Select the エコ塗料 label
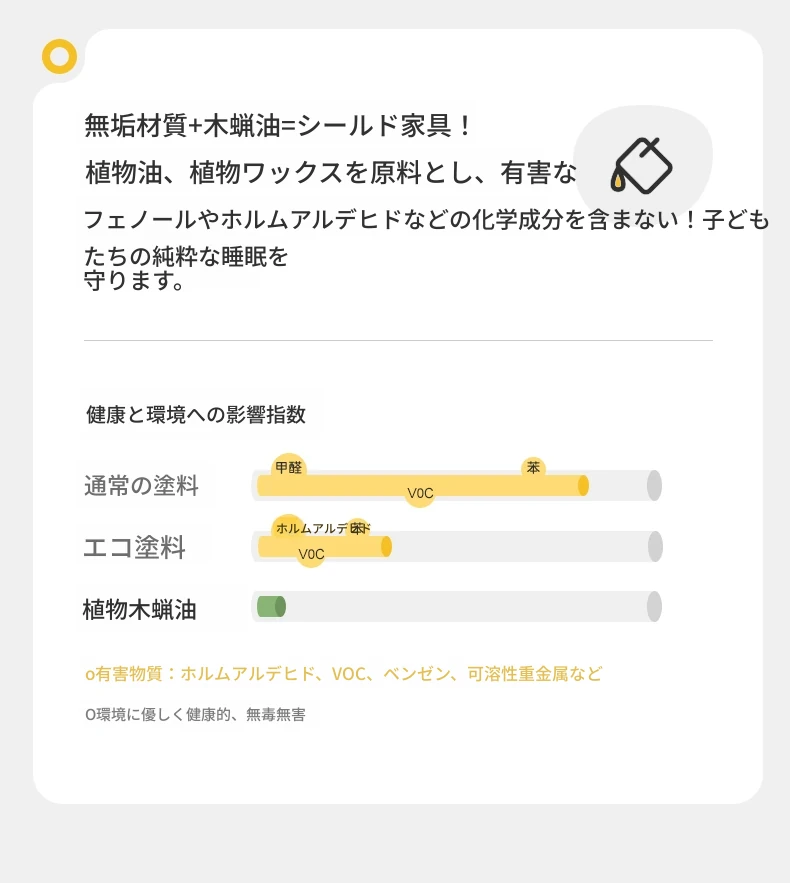Image resolution: width=790 pixels, height=883 pixels. point(135,547)
